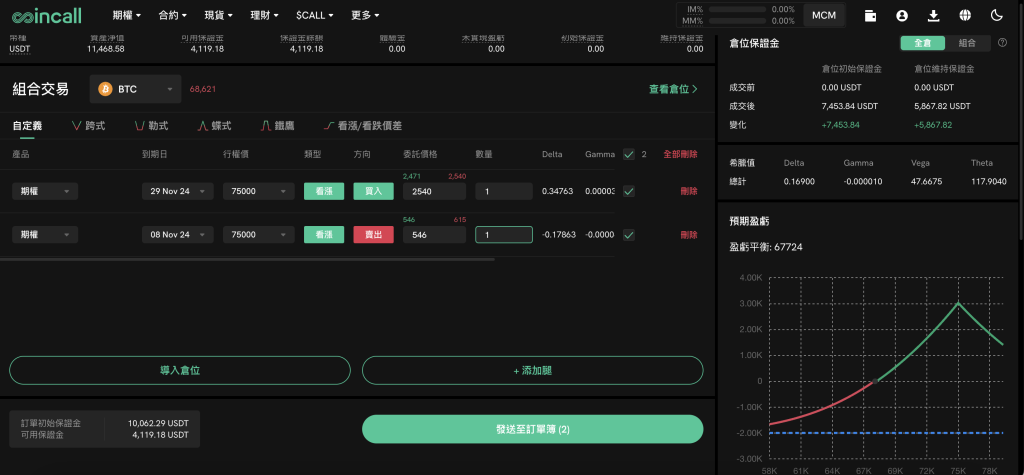The image size is (1024, 475).
Task: Click the 2540 order price input field
Action: pos(434,191)
